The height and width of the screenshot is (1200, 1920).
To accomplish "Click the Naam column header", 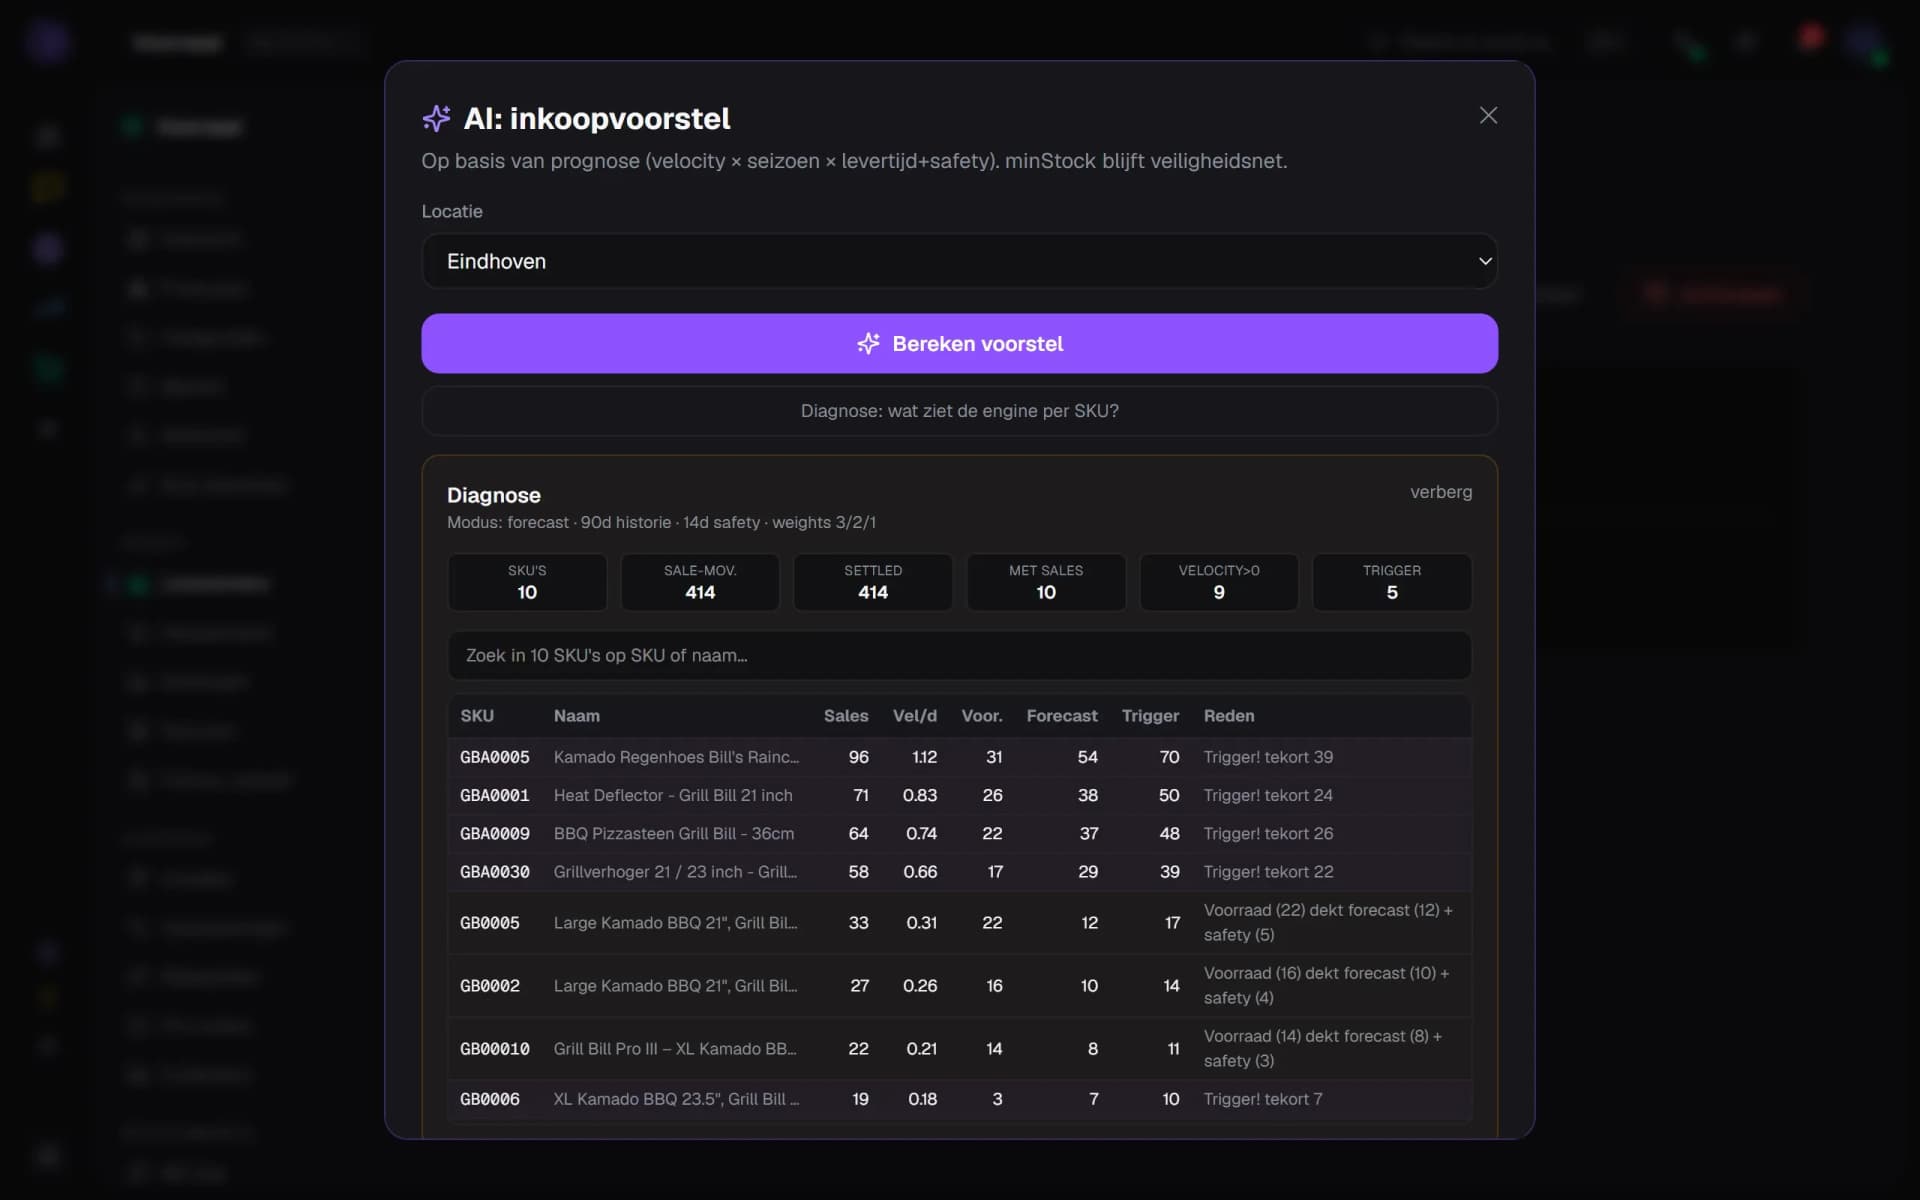I will (577, 716).
